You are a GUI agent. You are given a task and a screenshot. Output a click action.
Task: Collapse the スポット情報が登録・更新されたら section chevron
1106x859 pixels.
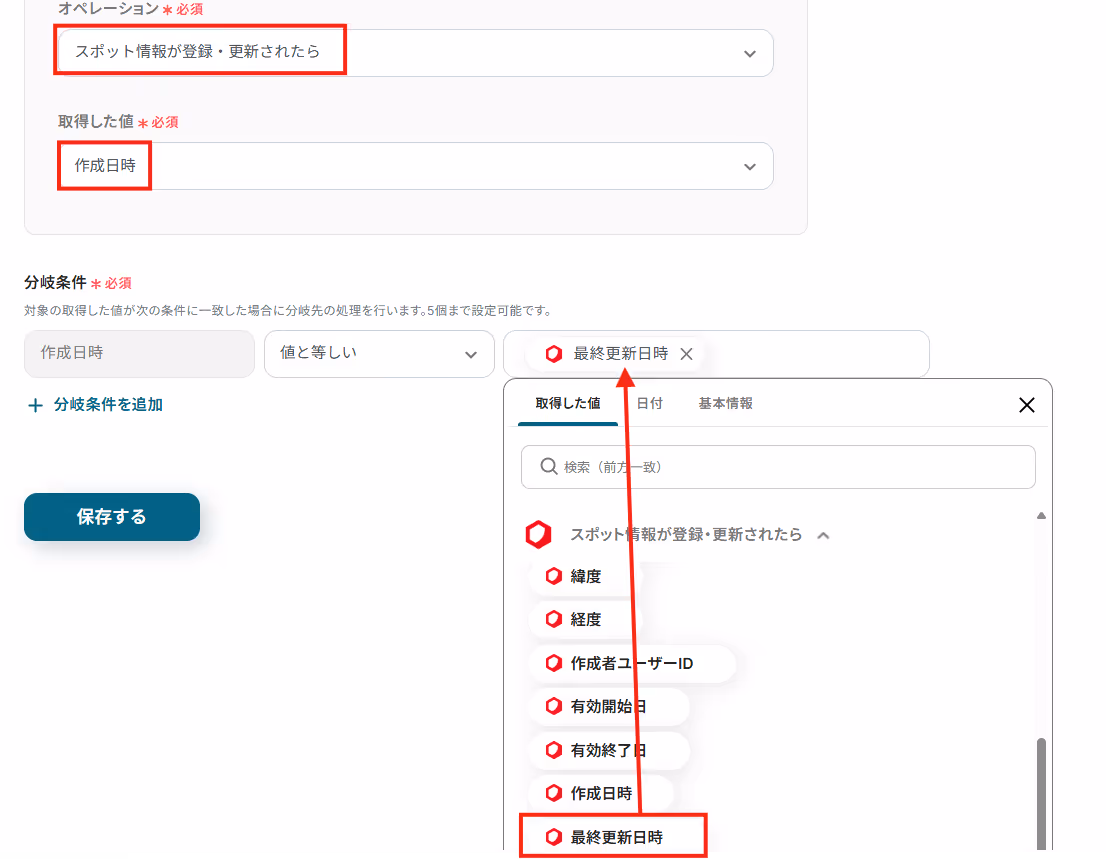point(823,535)
